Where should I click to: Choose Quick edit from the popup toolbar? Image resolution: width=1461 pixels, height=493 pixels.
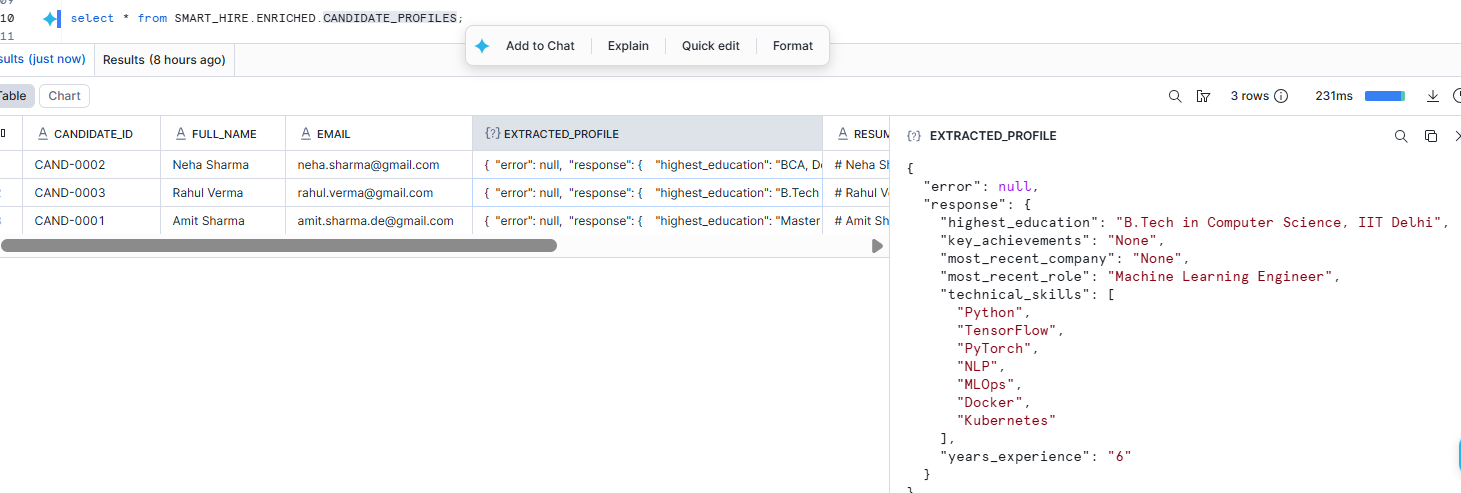point(710,46)
